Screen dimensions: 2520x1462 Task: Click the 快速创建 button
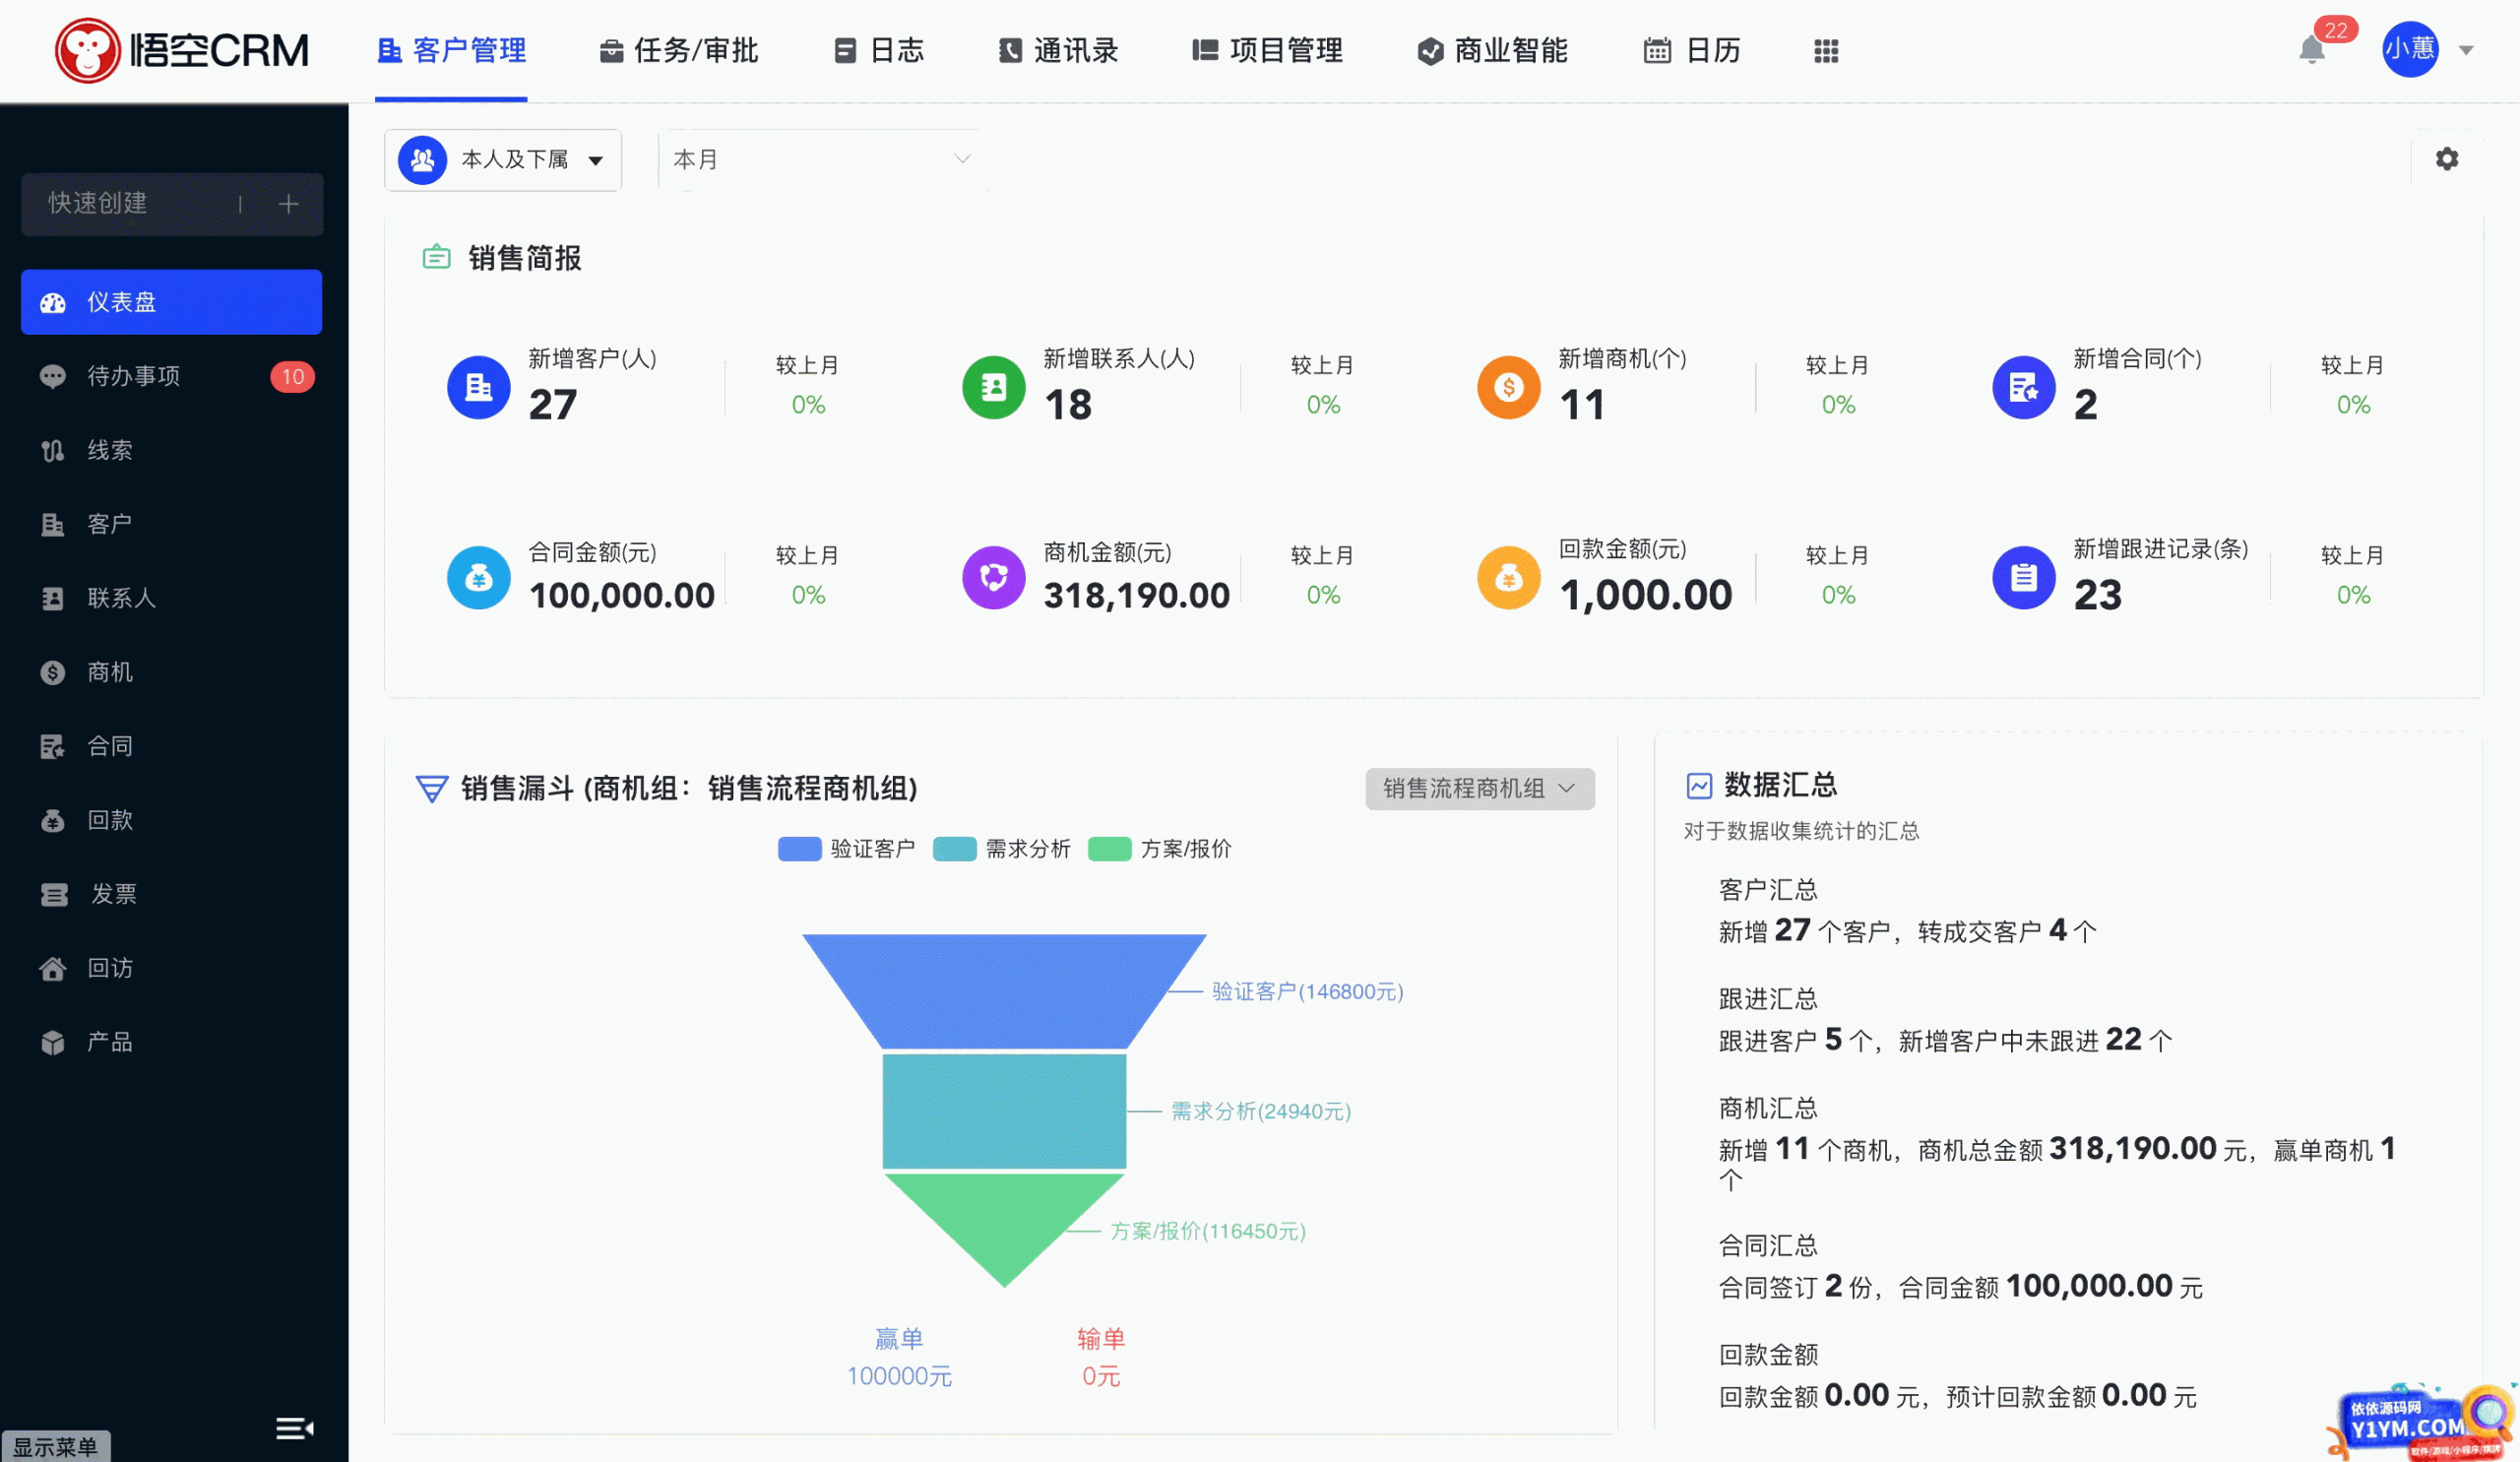click(172, 204)
